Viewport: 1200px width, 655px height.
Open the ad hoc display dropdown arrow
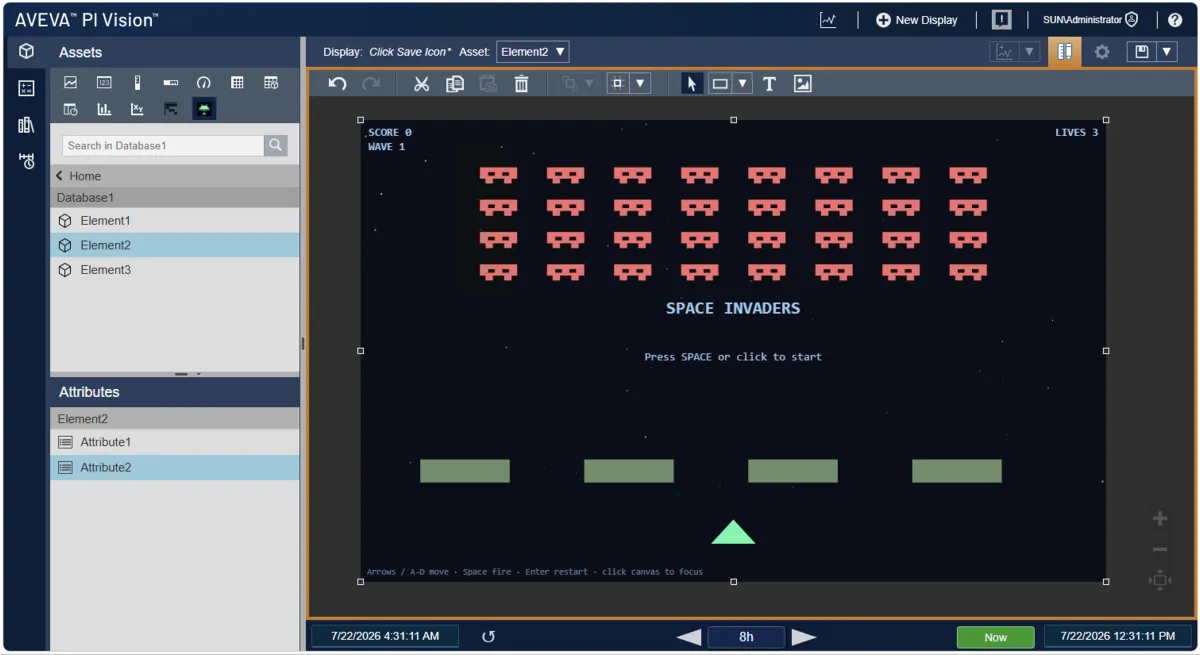click(x=1028, y=52)
